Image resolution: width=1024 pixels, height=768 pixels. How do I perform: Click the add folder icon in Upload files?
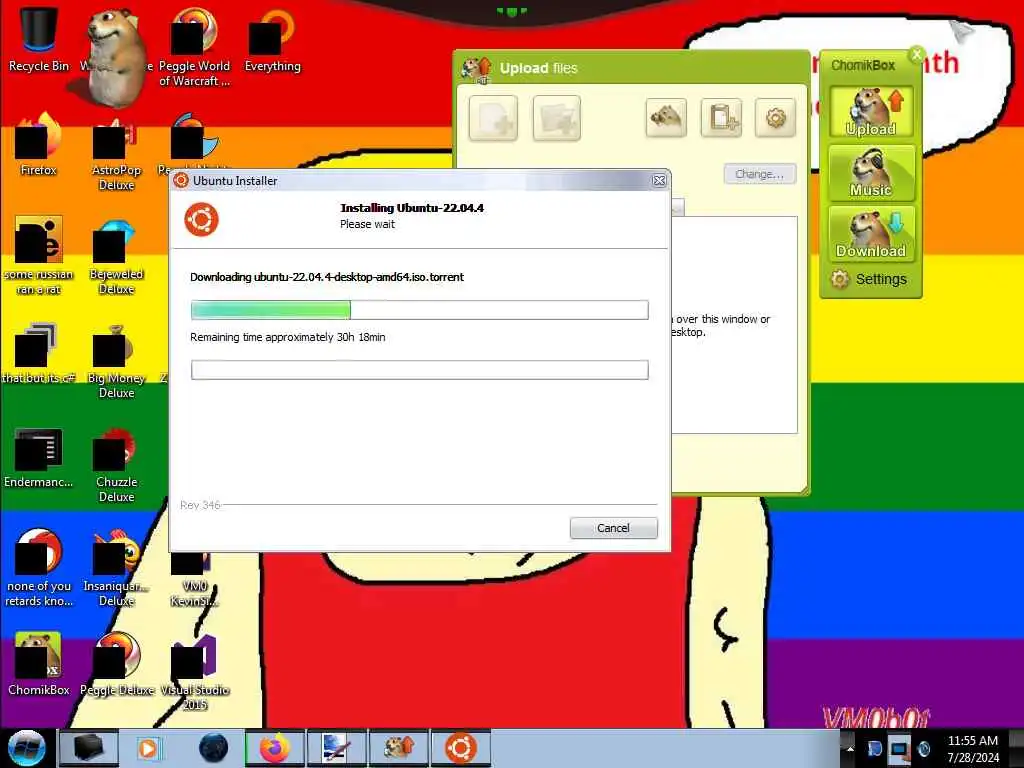556,118
